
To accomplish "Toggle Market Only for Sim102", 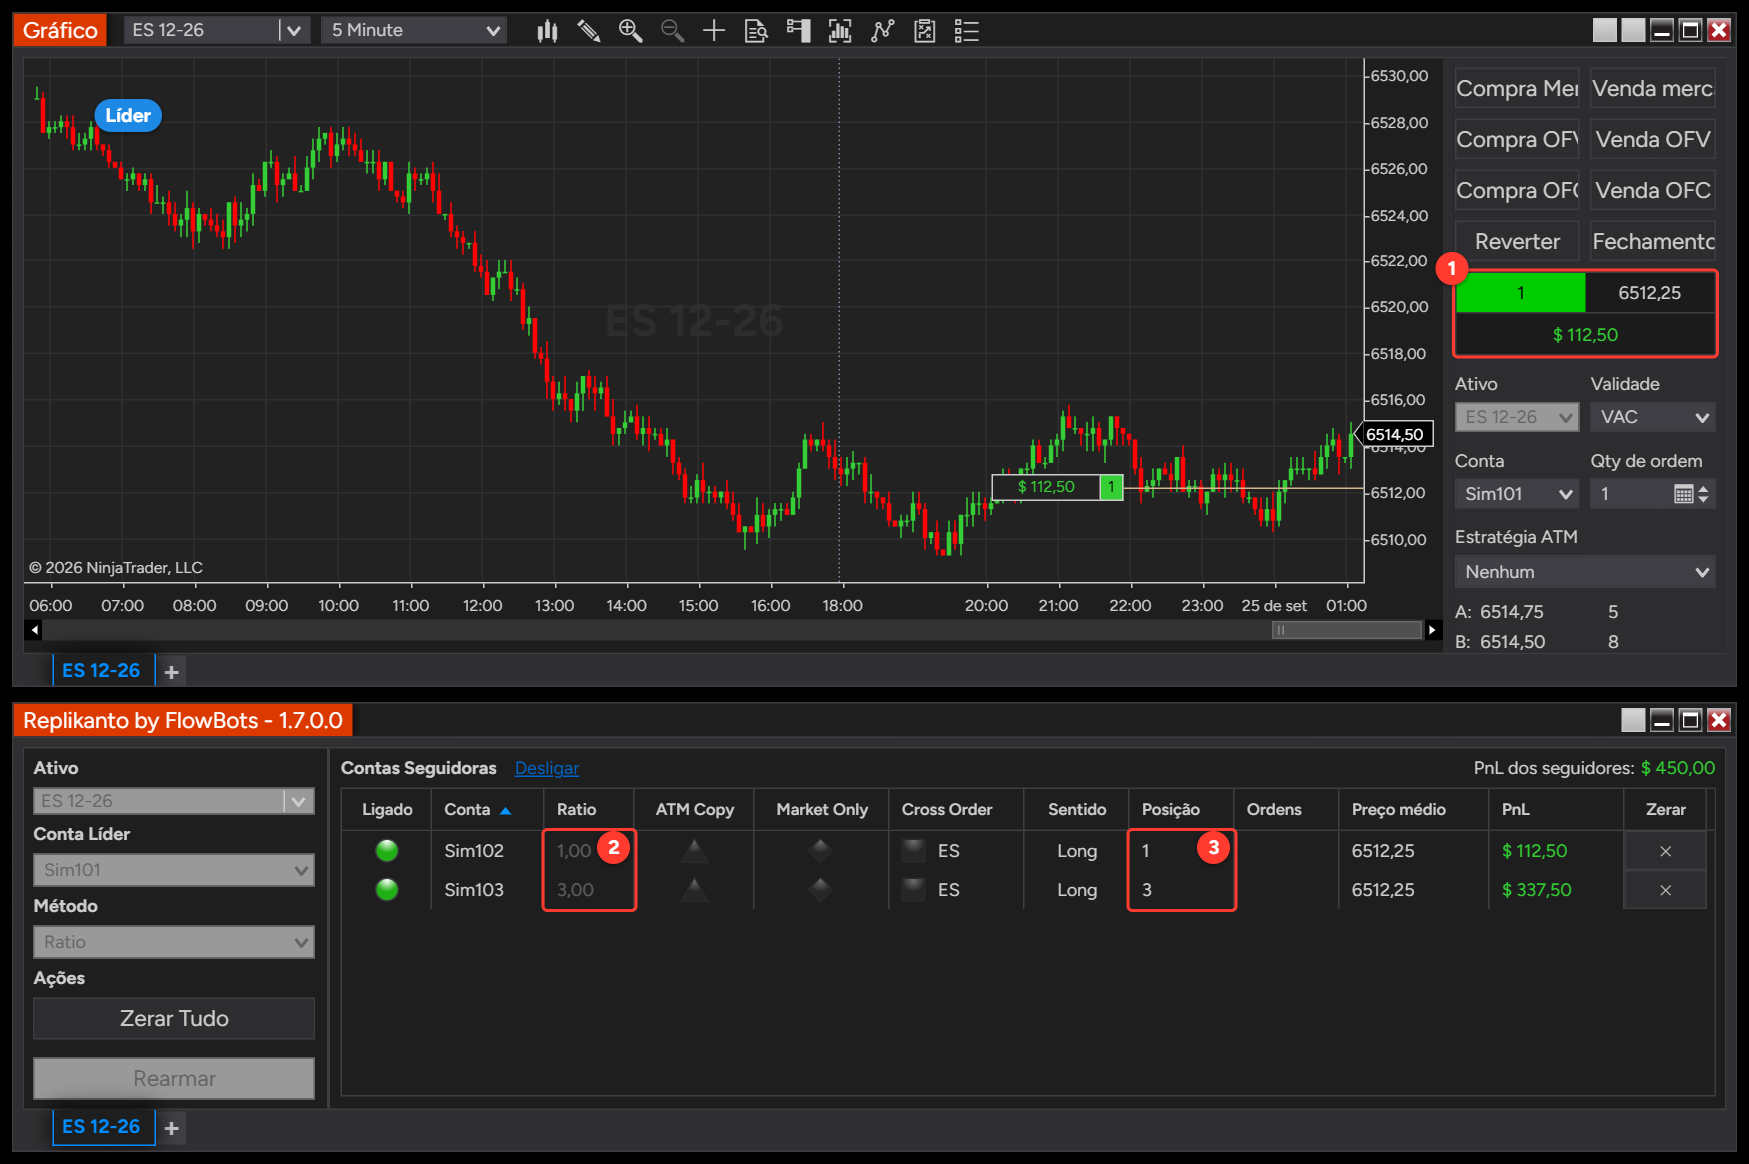I will (821, 851).
